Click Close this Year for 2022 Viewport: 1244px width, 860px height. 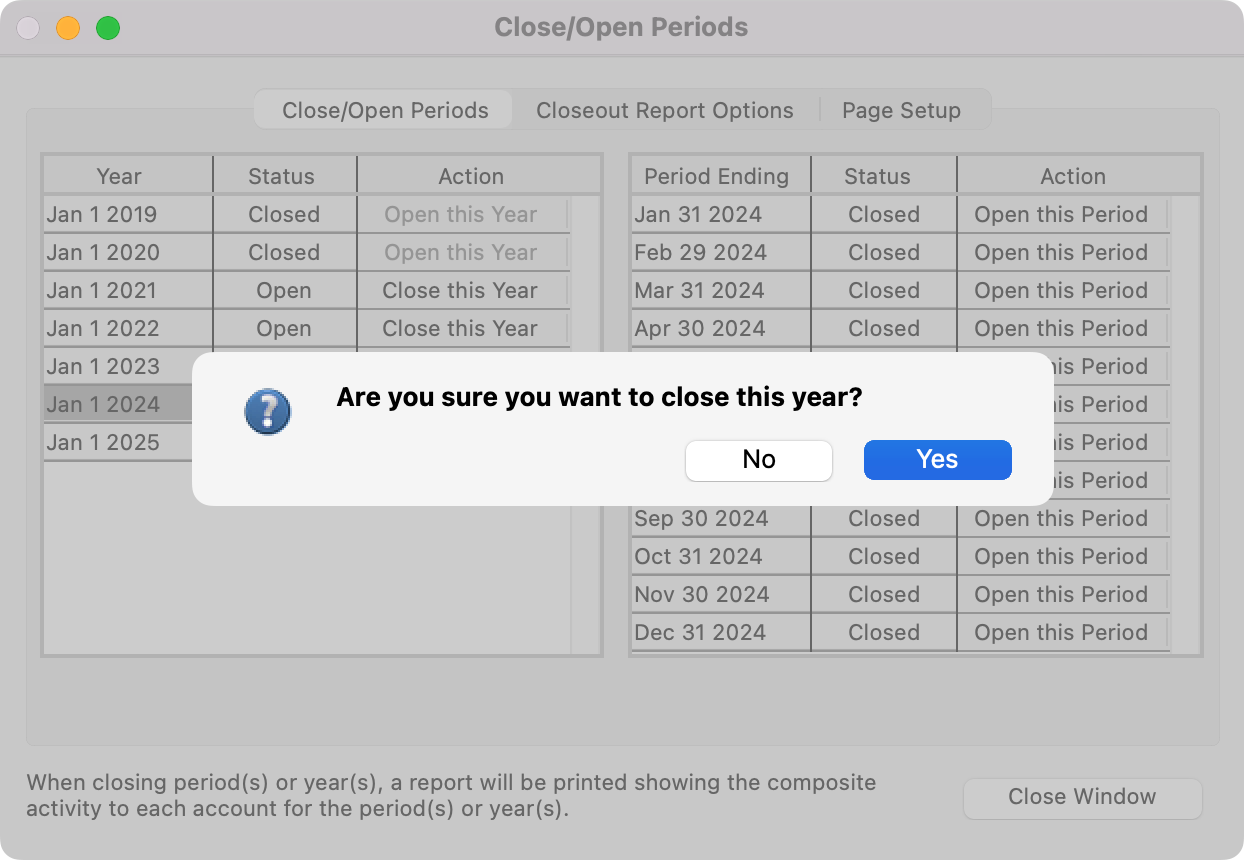tap(460, 329)
